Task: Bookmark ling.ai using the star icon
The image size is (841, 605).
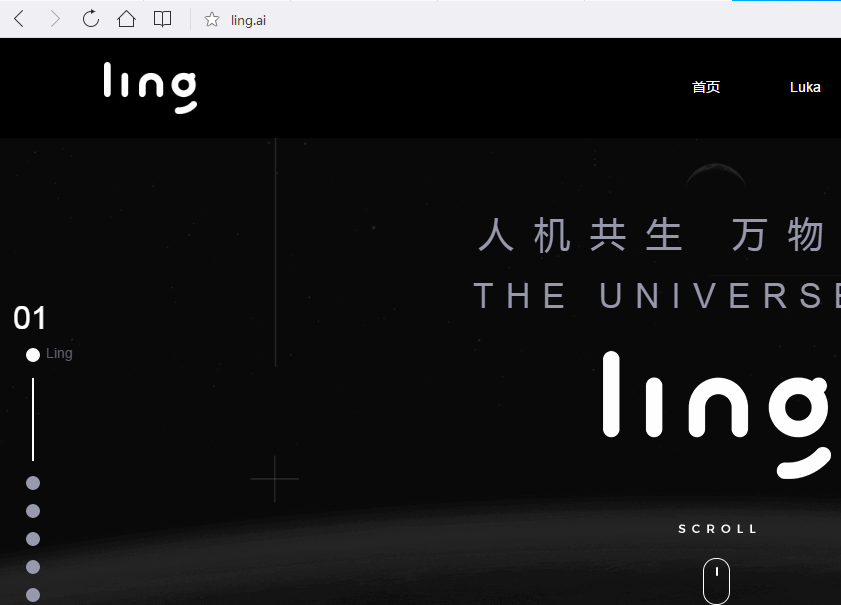Action: (x=212, y=20)
